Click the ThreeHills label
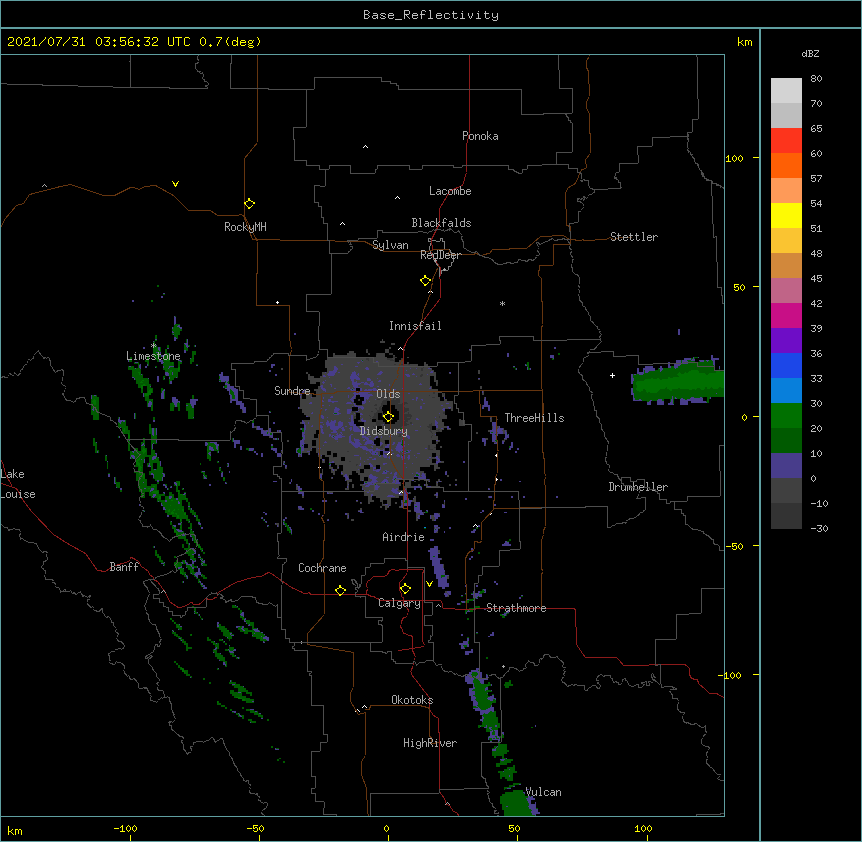 click(x=534, y=418)
